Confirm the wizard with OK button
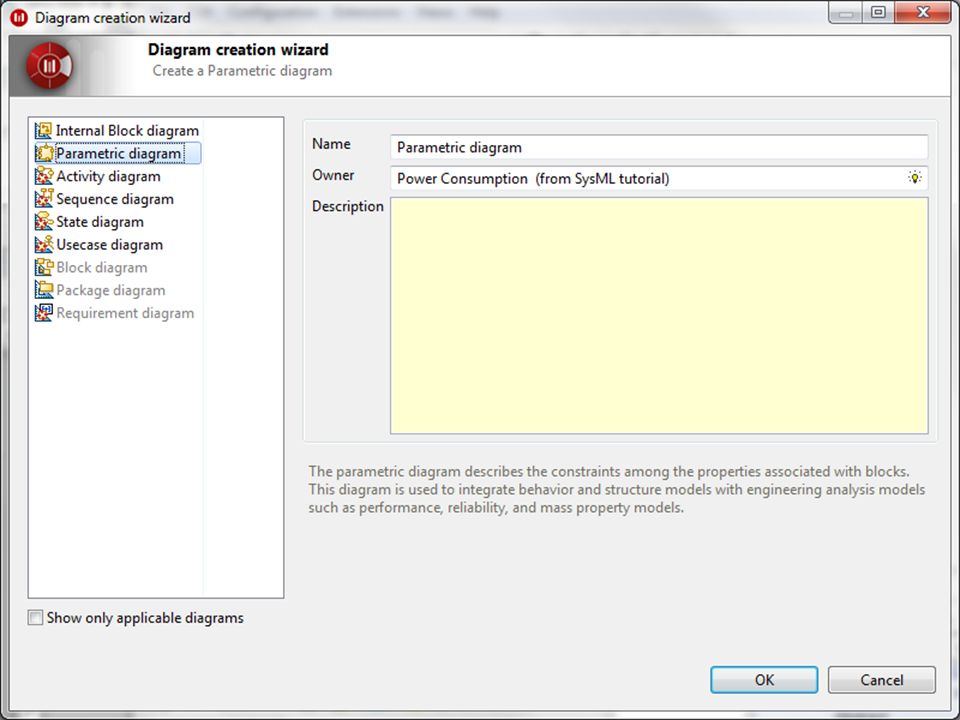Viewport: 960px width, 720px height. [763, 680]
